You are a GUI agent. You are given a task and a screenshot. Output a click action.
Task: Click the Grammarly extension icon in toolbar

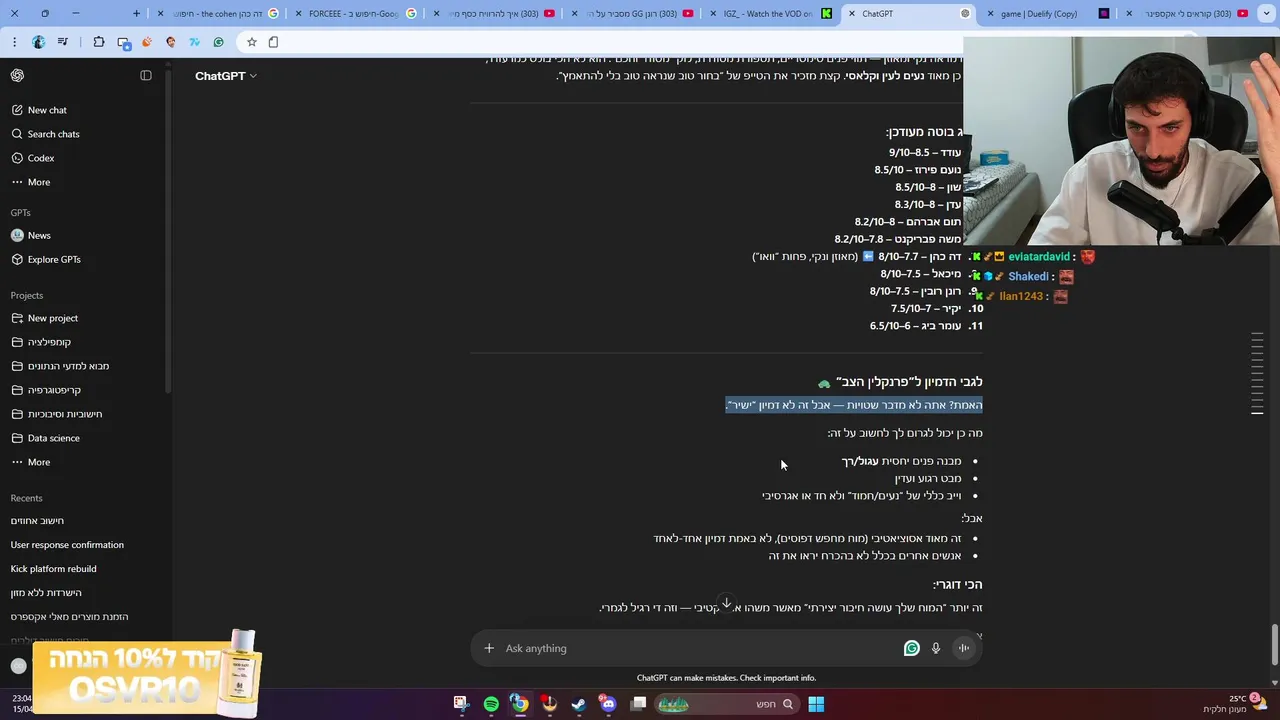[219, 42]
